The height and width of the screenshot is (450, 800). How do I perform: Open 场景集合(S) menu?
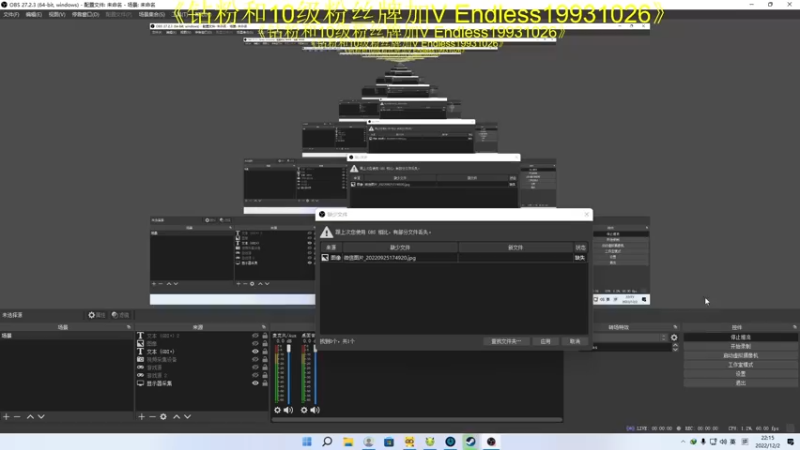pyautogui.click(x=152, y=15)
